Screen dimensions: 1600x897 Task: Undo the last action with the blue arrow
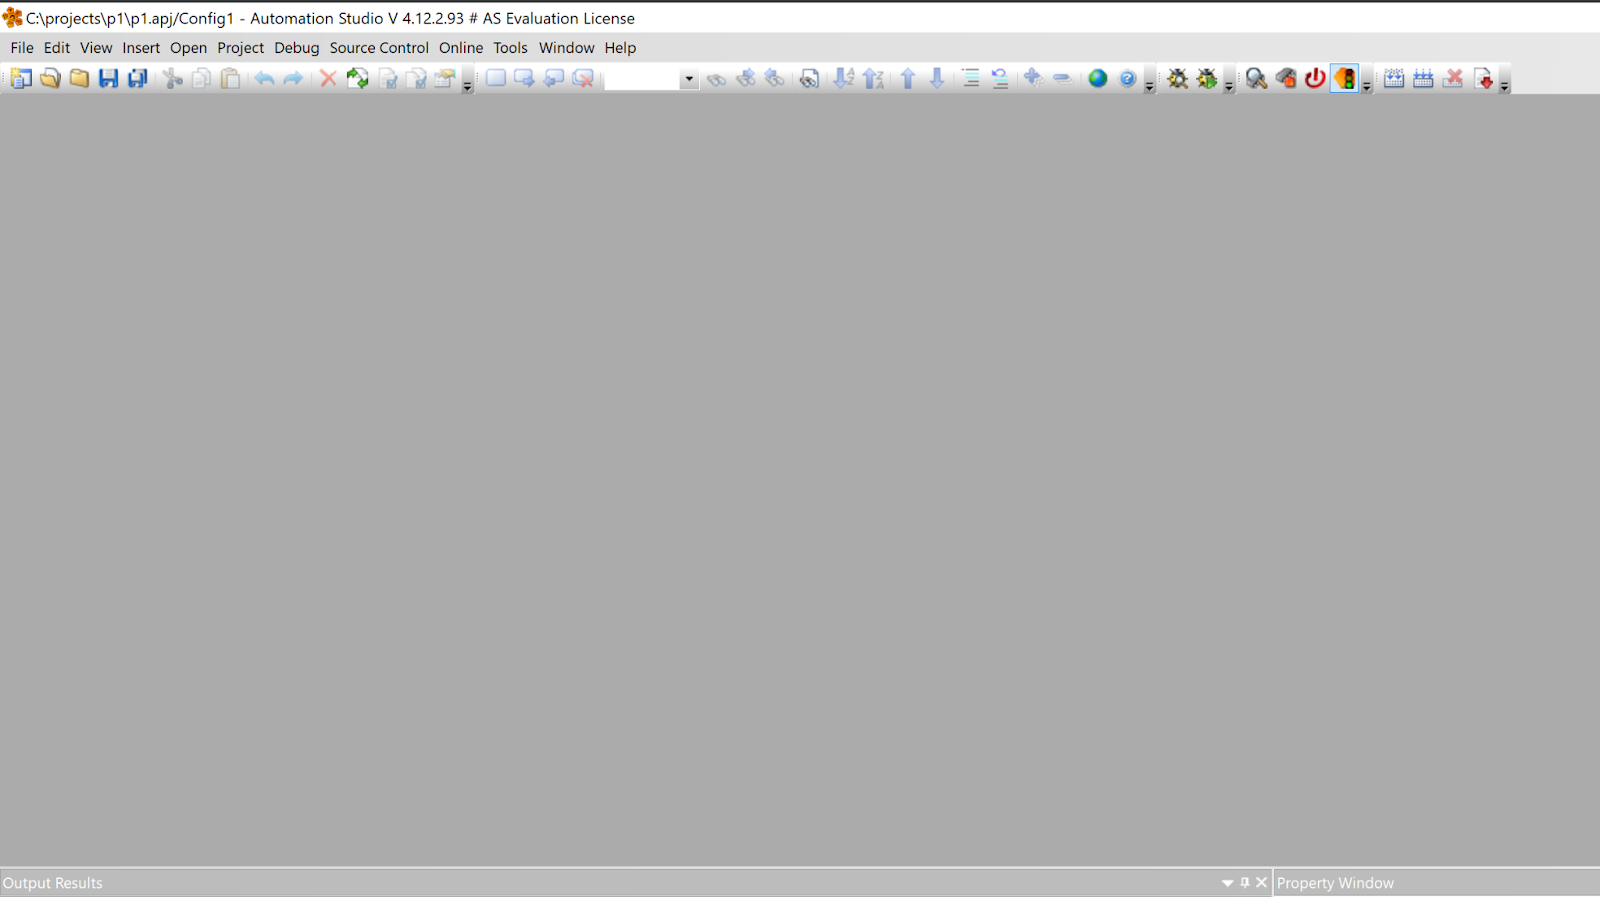pyautogui.click(x=264, y=78)
